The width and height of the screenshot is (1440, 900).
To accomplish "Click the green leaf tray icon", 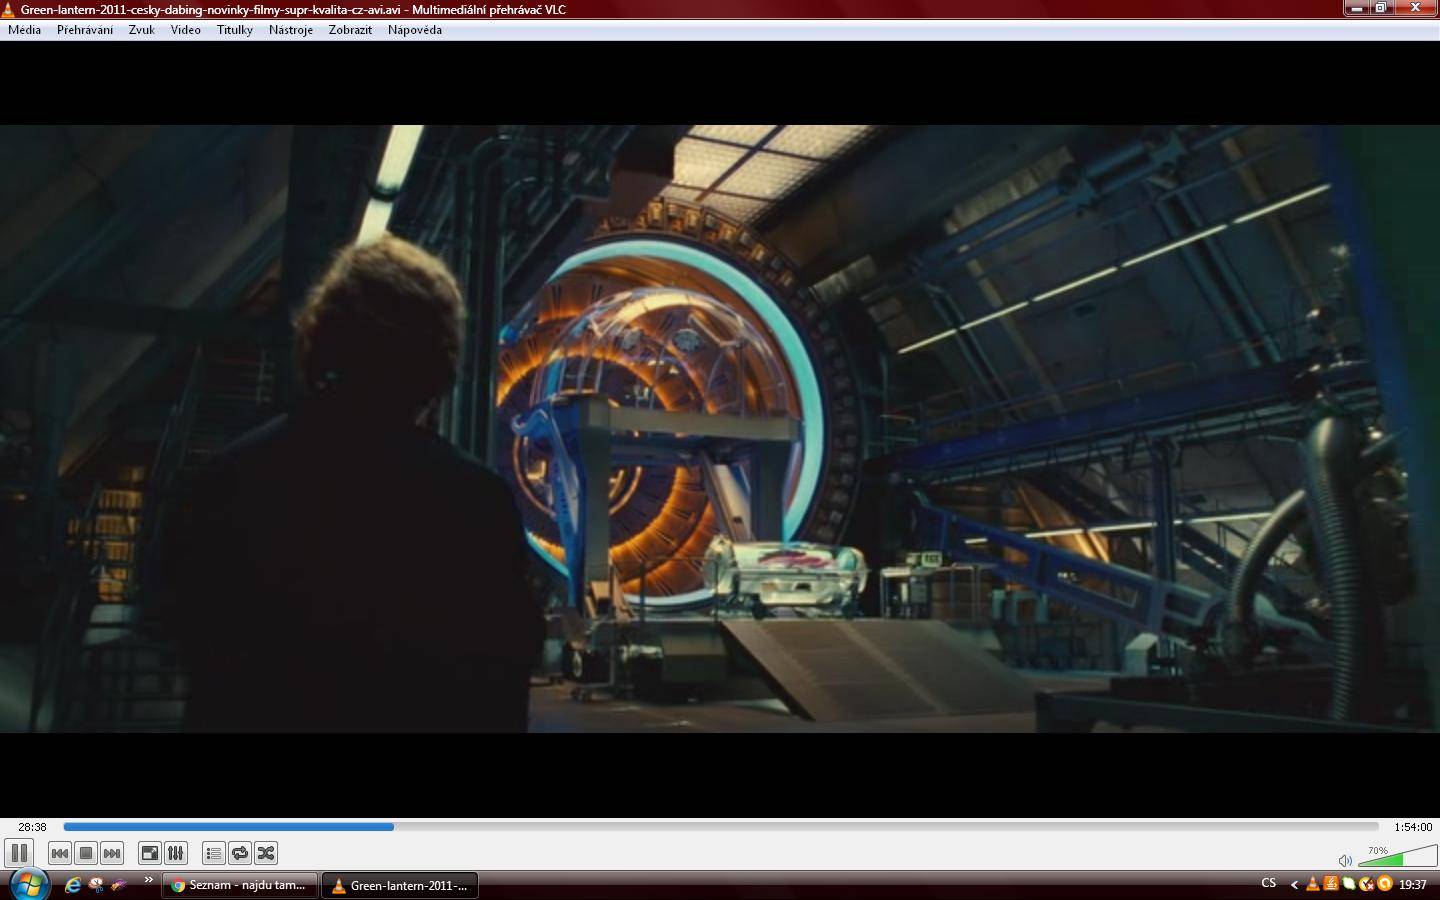I will click(x=1349, y=884).
